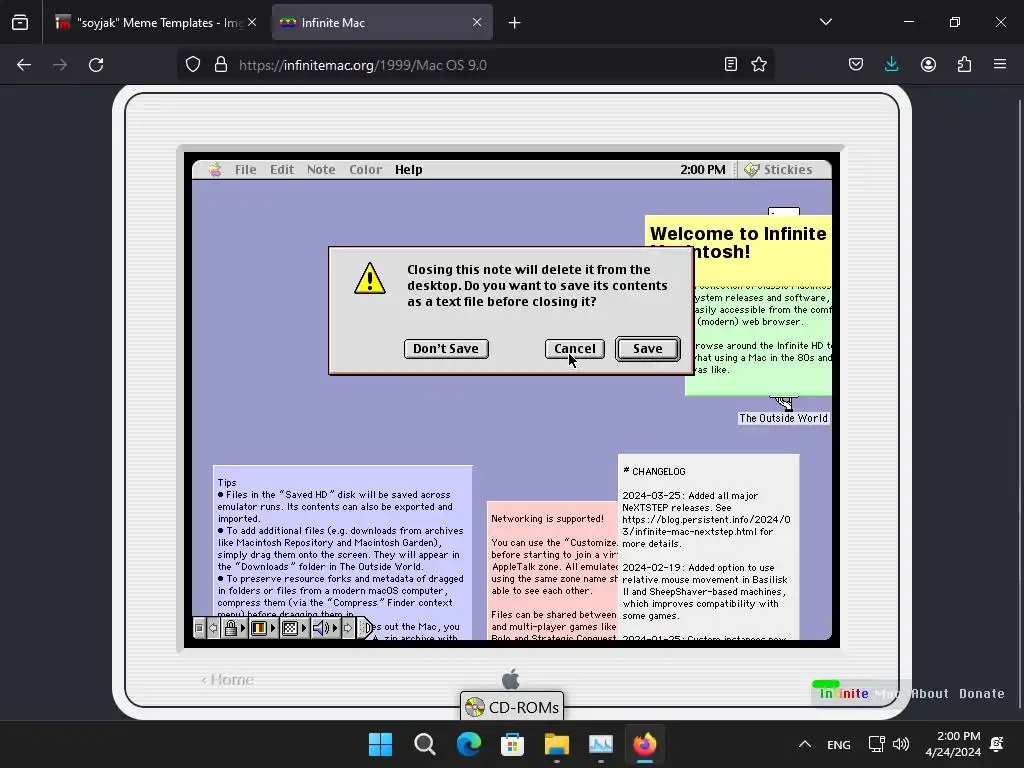Screen dimensions: 1024x768
Task: Open the About link
Action: click(929, 694)
